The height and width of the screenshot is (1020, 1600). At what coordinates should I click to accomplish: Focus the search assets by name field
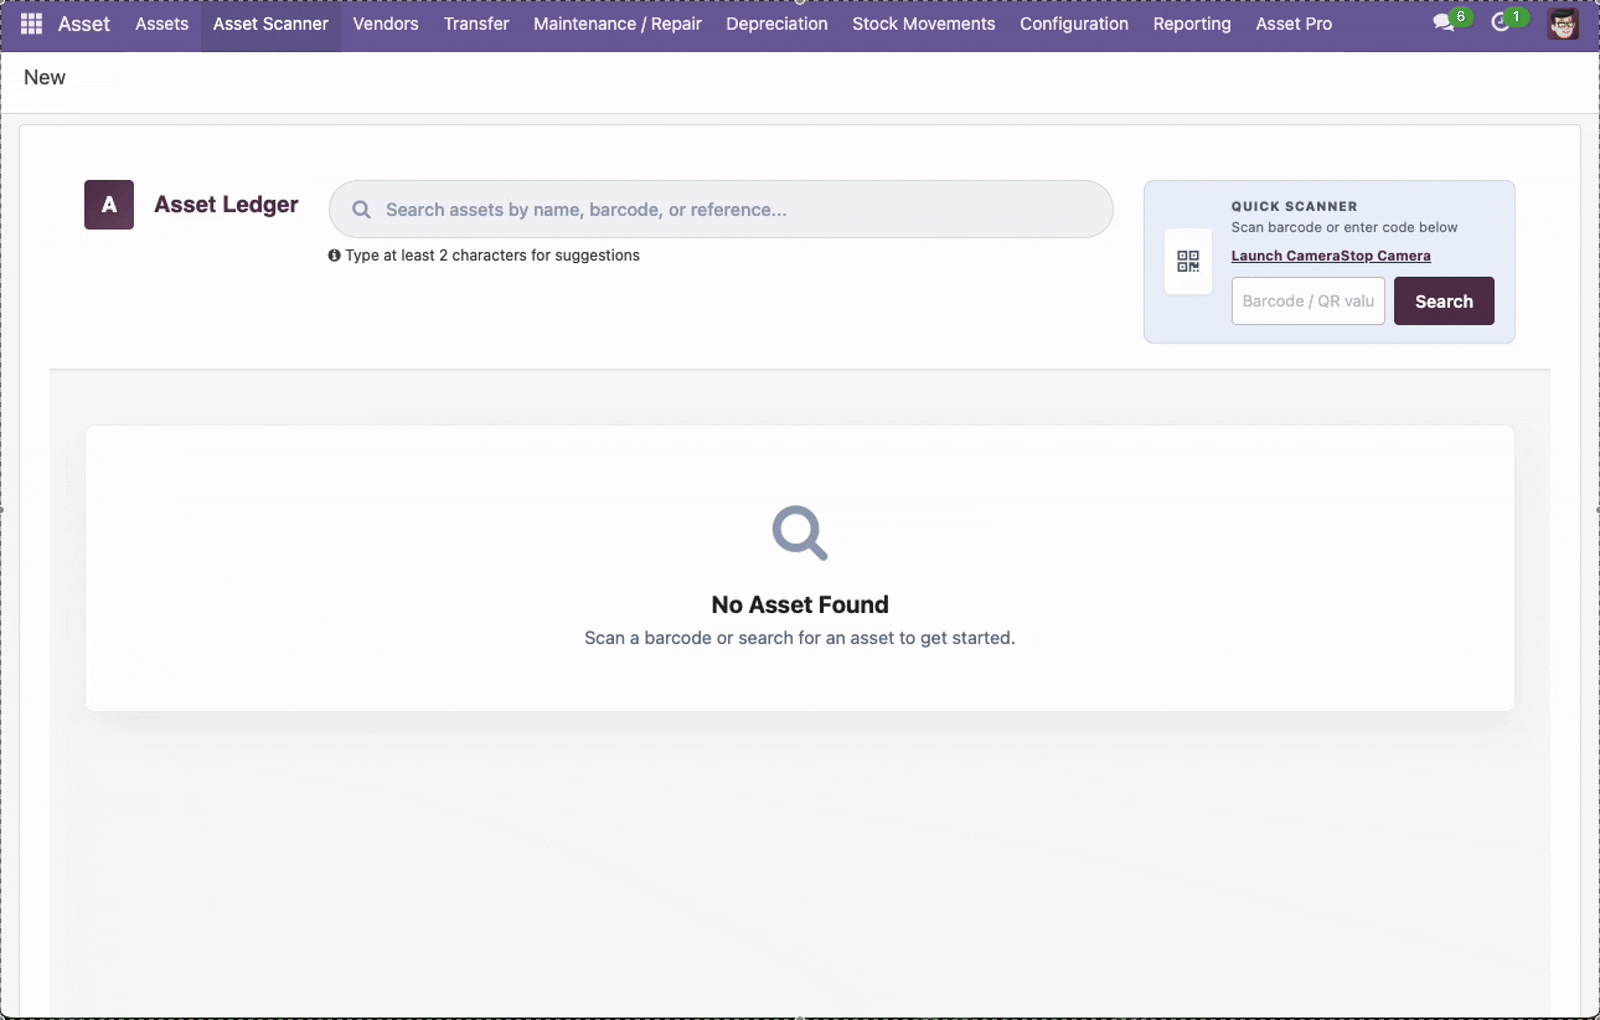(x=720, y=209)
